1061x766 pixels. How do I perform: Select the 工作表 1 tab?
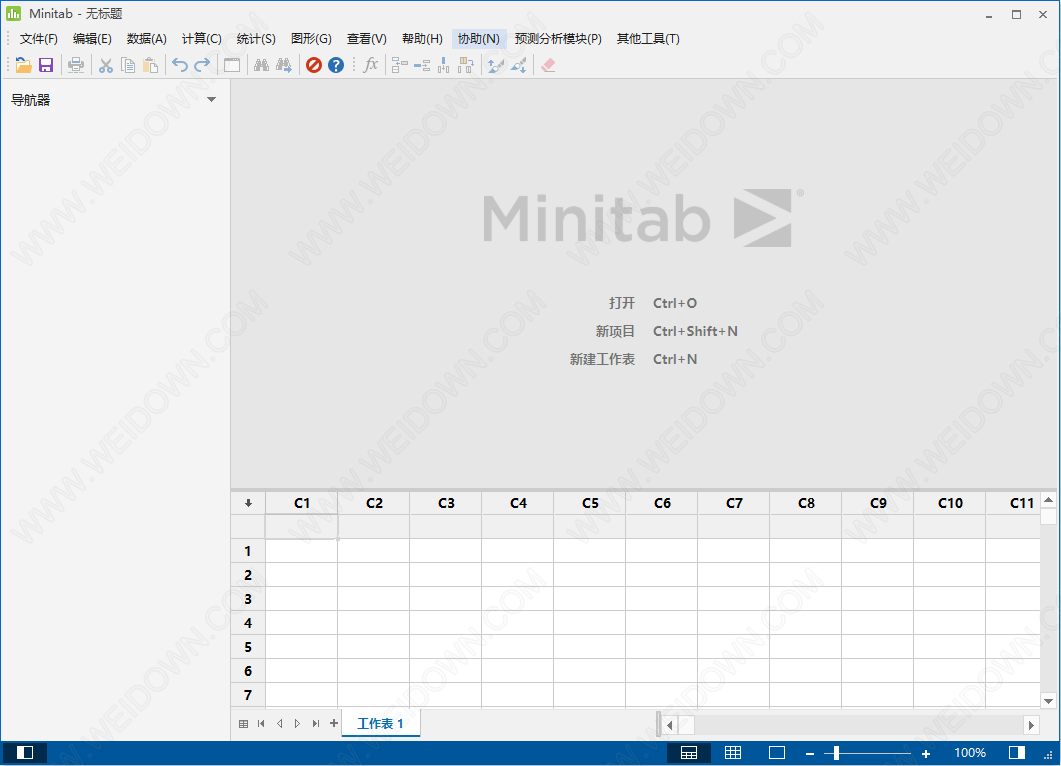coord(380,723)
